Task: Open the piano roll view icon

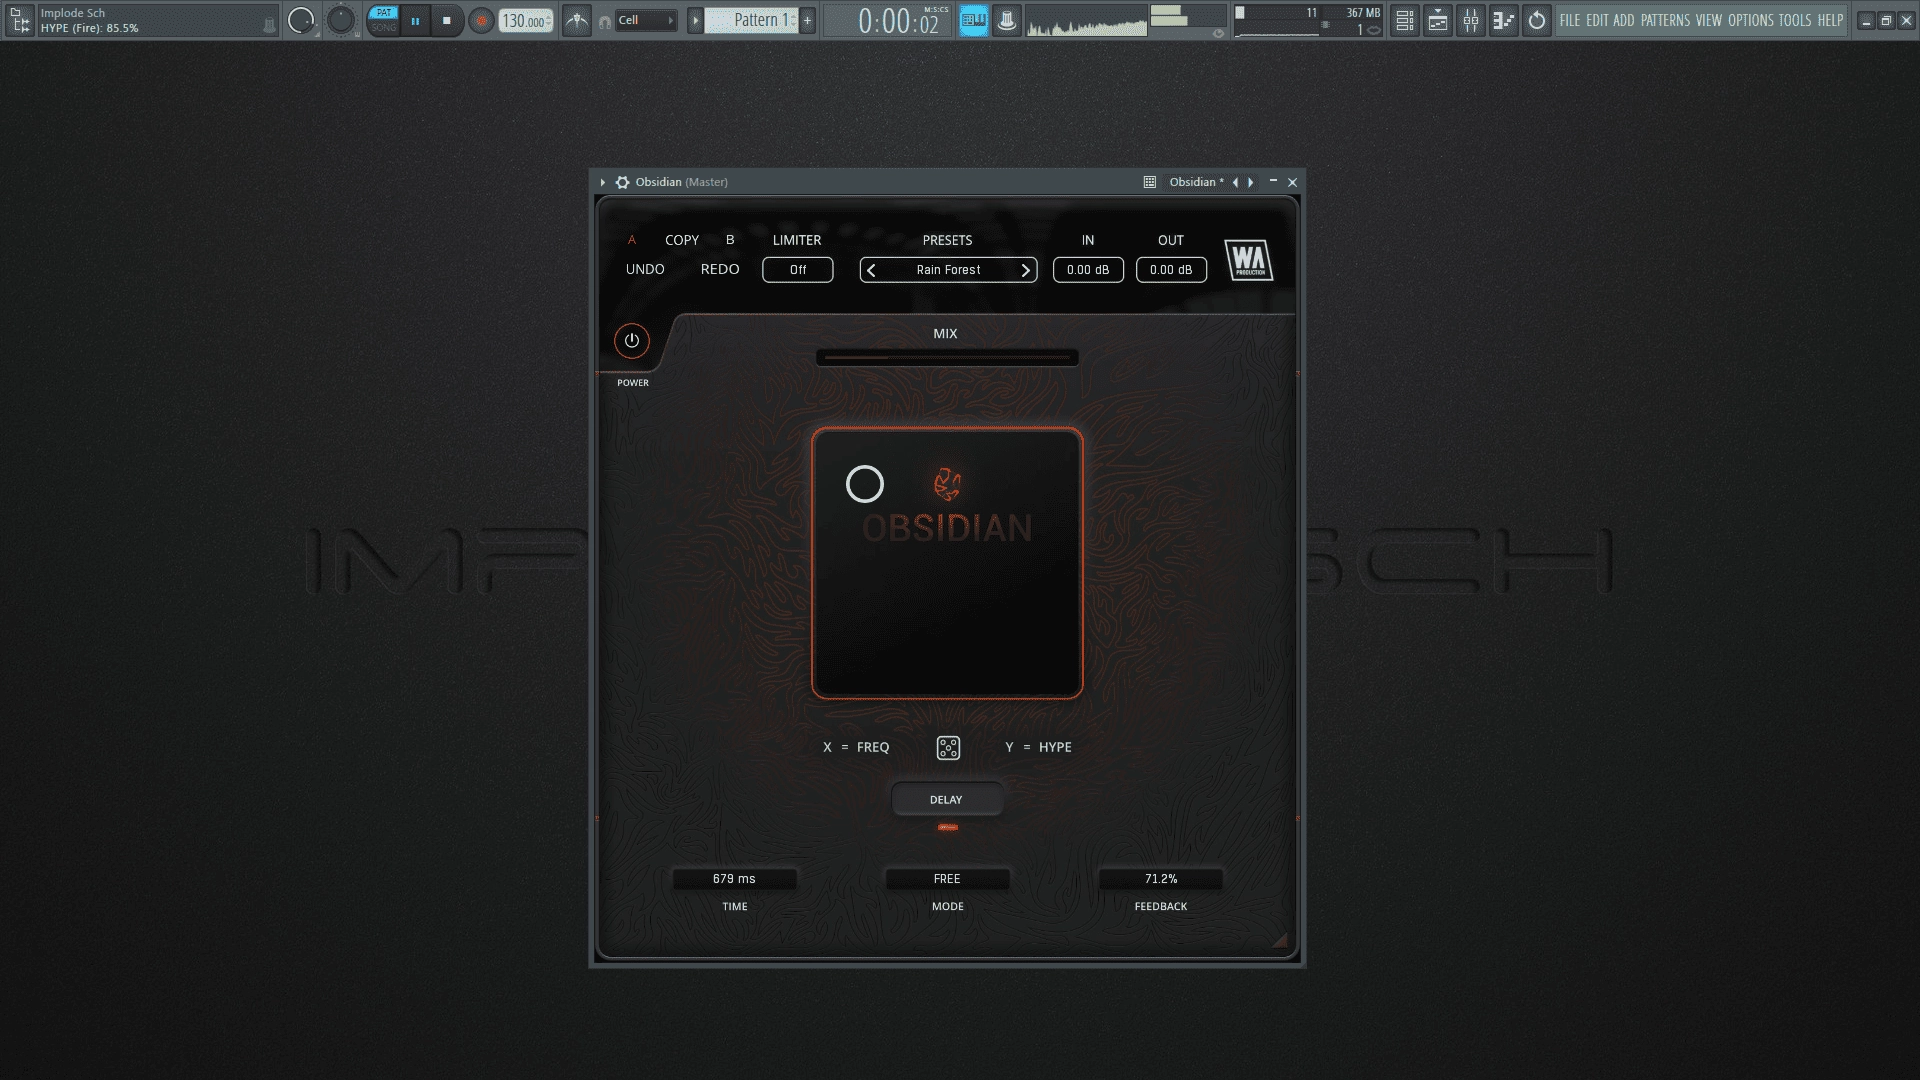Action: point(1503,20)
